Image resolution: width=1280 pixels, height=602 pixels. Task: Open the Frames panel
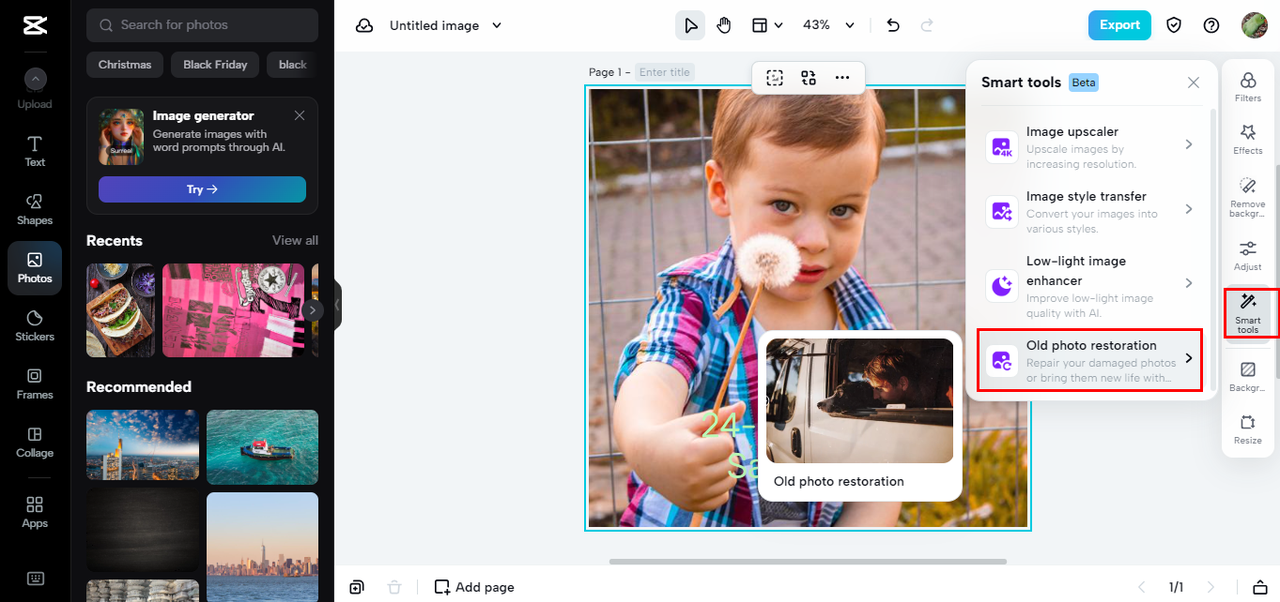(35, 384)
